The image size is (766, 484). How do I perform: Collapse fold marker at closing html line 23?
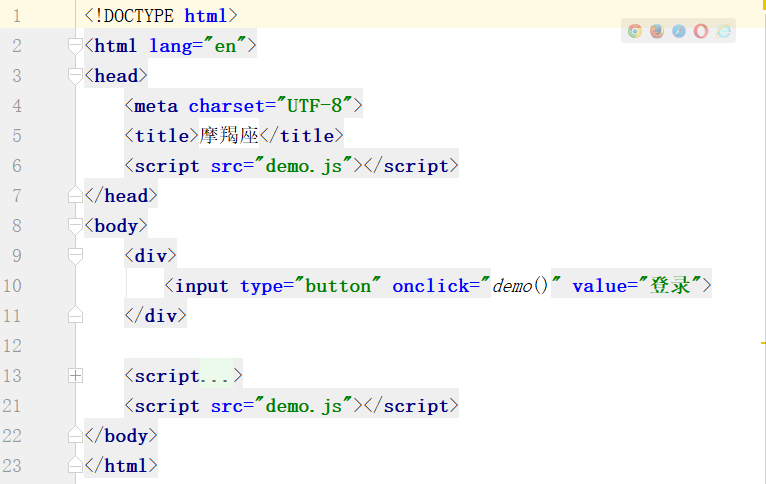coord(75,465)
